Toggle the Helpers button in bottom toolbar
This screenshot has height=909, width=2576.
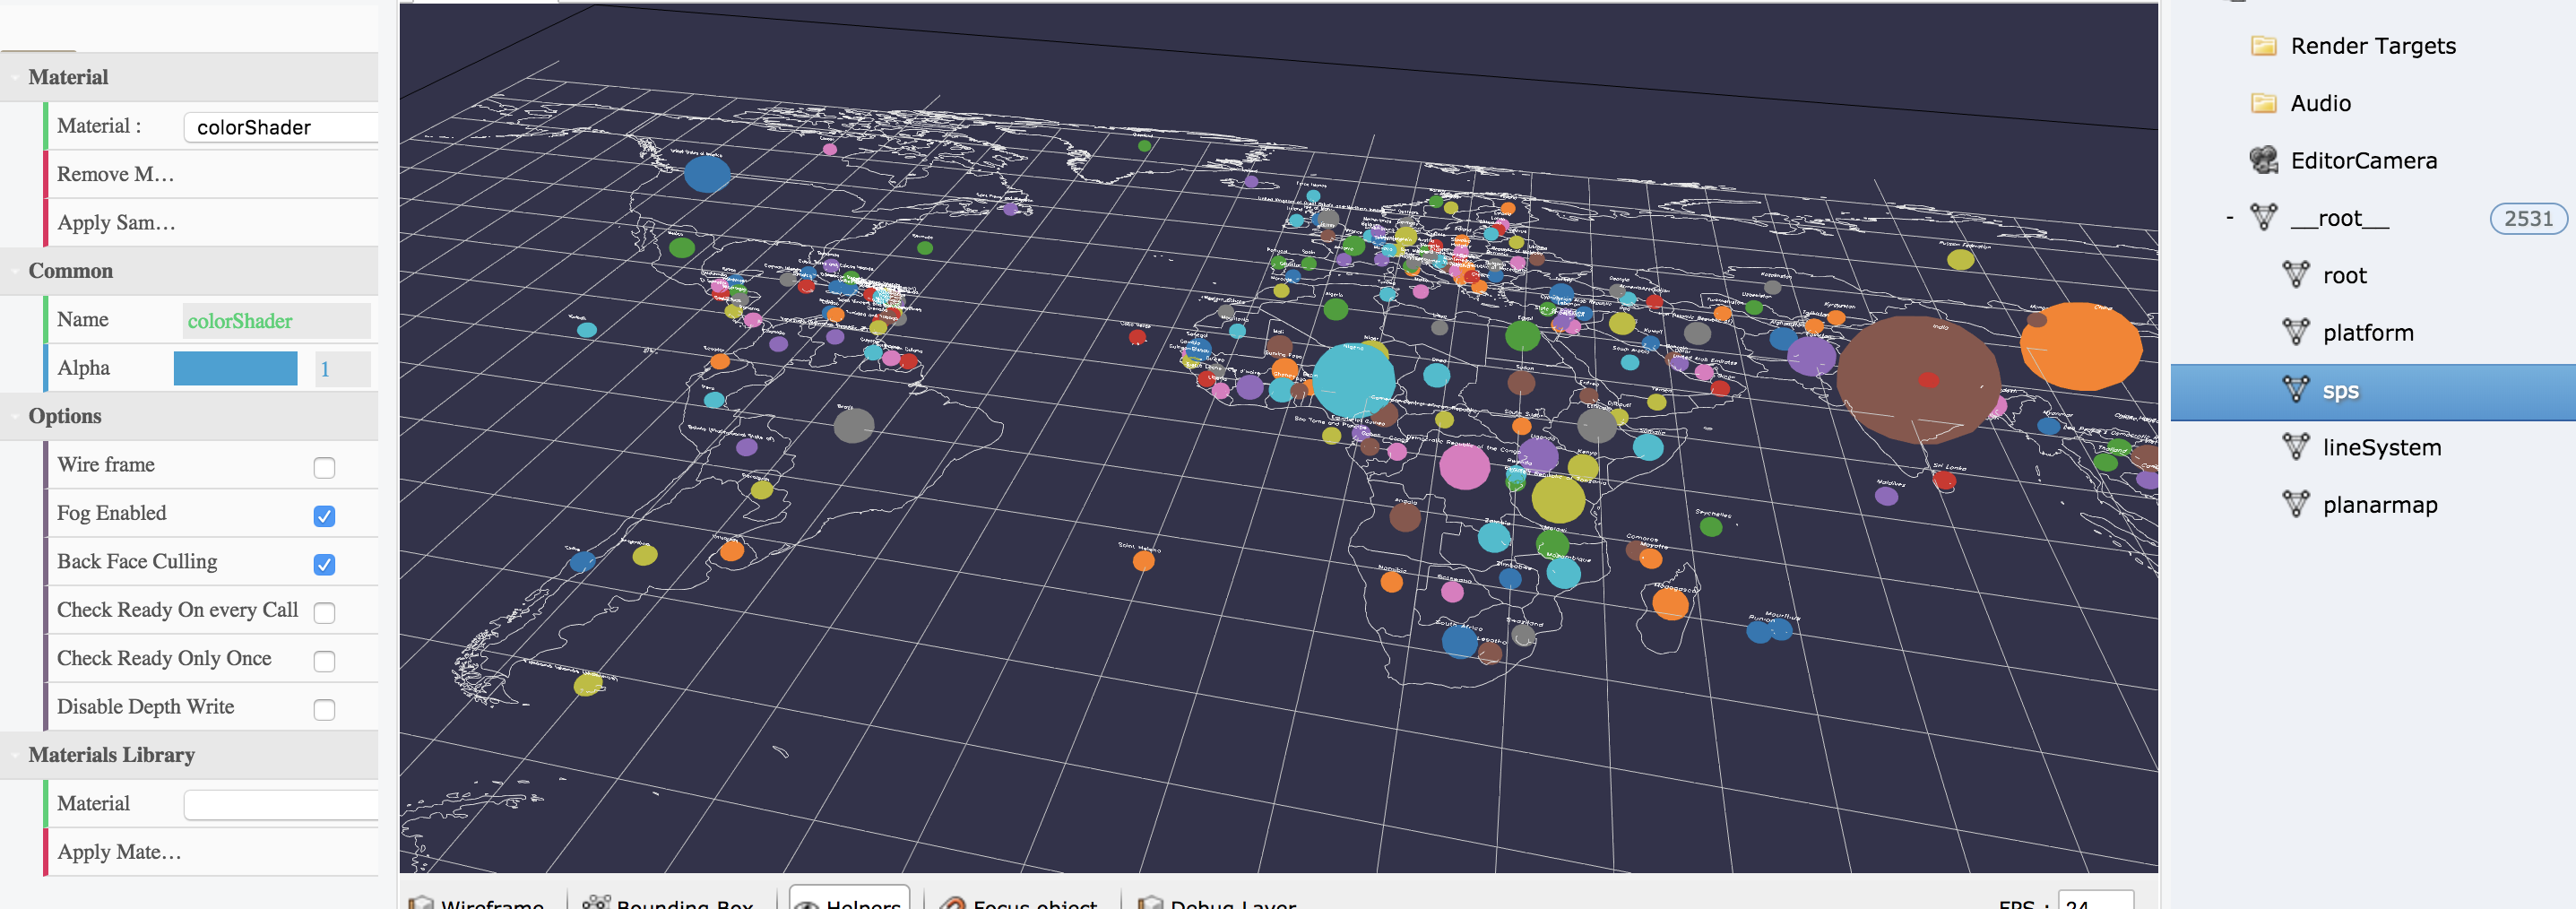[849, 899]
